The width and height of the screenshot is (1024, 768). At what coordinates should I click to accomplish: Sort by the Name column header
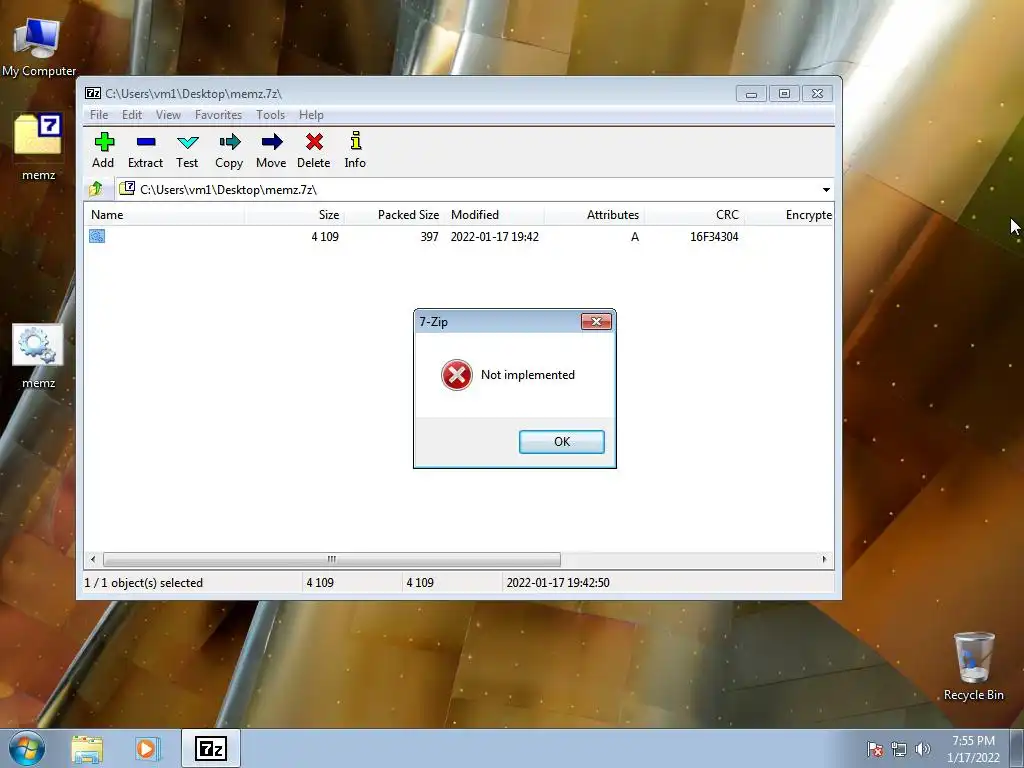[x=164, y=215]
